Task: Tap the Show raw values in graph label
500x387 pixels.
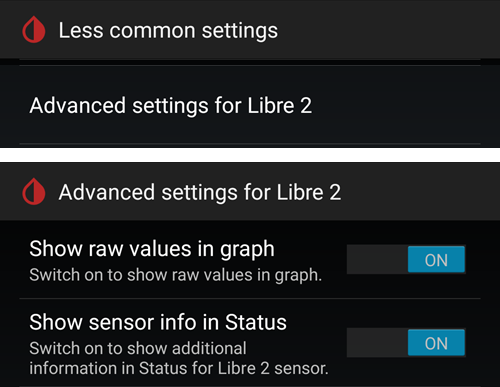Action: pos(152,249)
